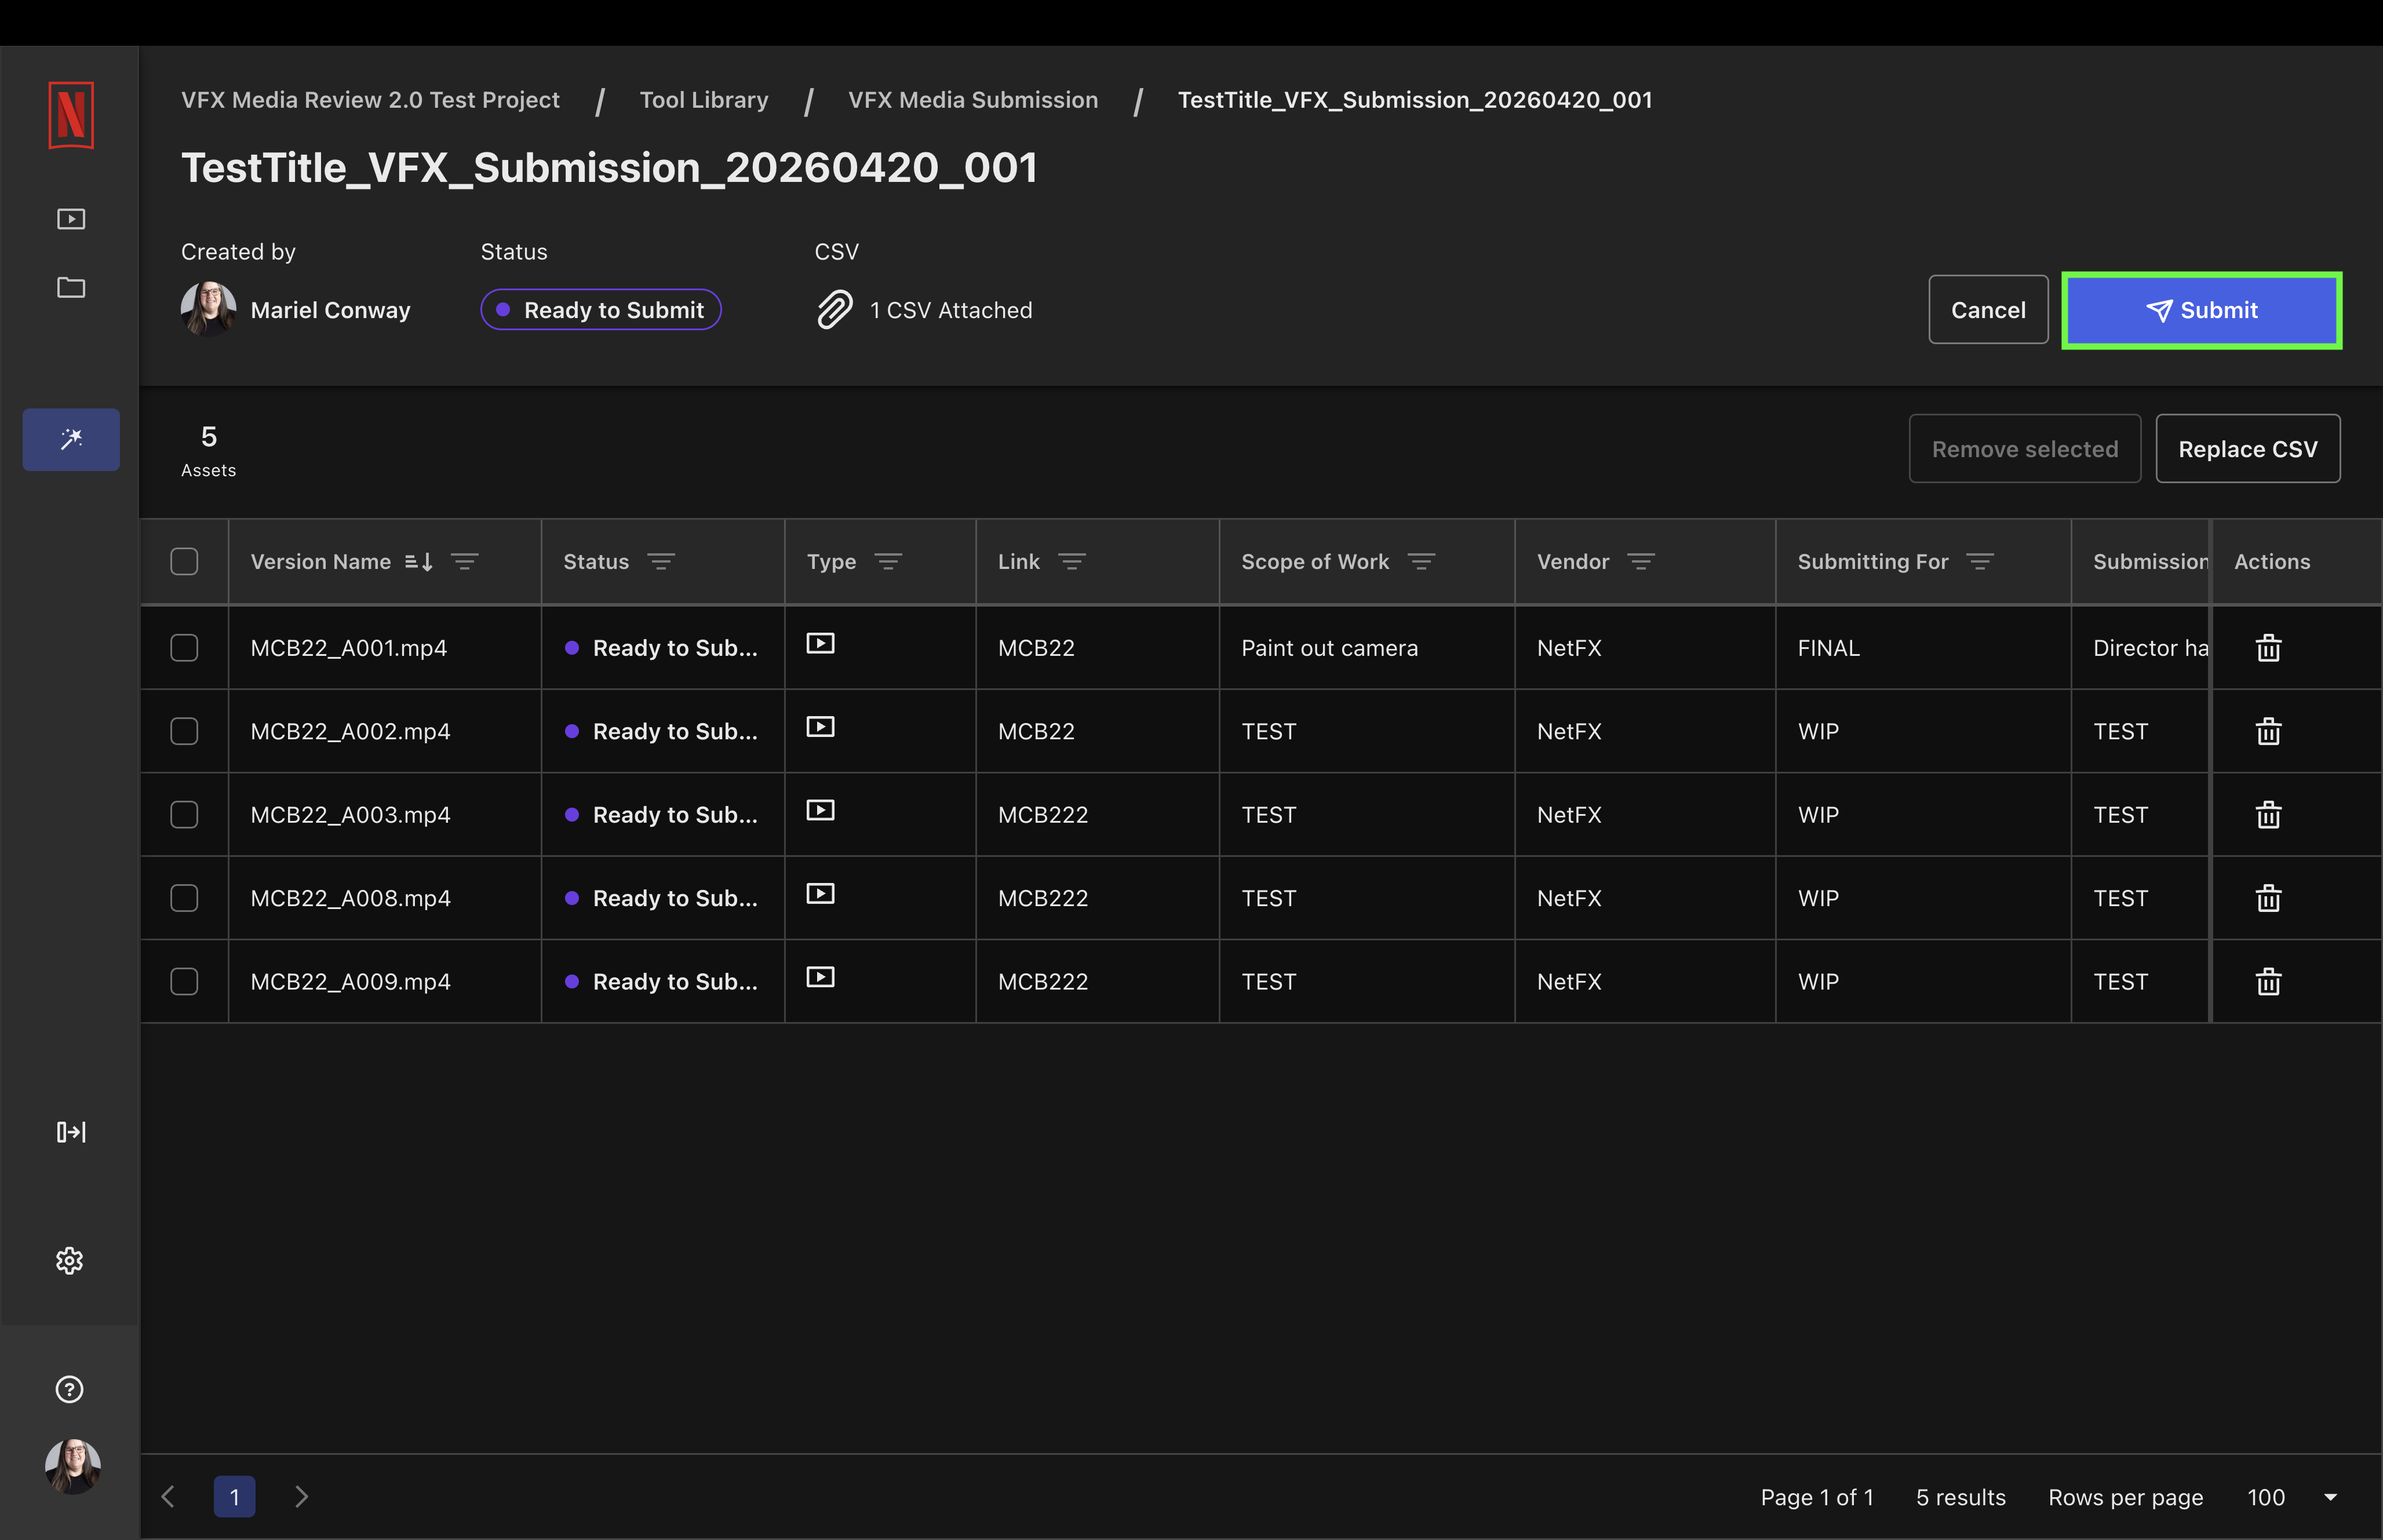Click 'Ready to Sub...' status in A001 row

point(662,648)
